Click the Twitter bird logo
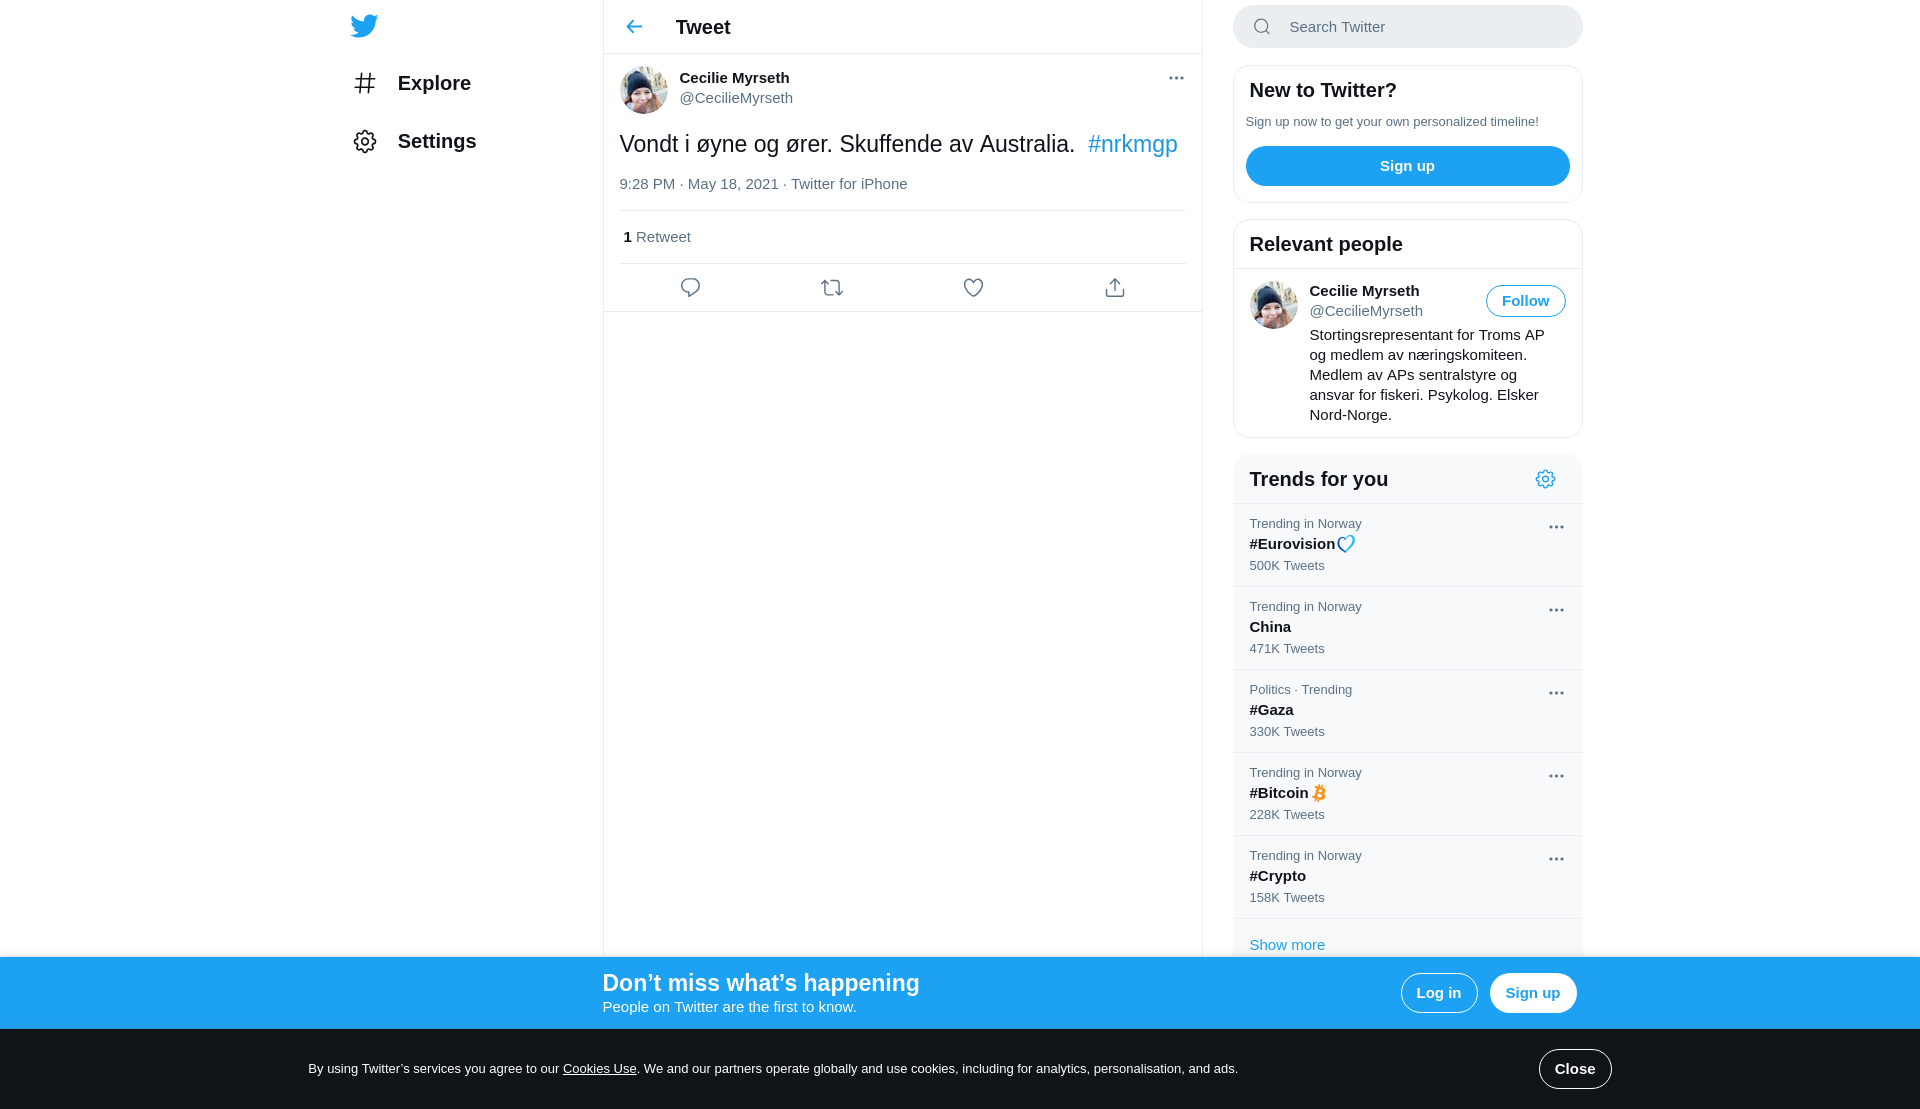Image resolution: width=1920 pixels, height=1109 pixels. click(364, 26)
